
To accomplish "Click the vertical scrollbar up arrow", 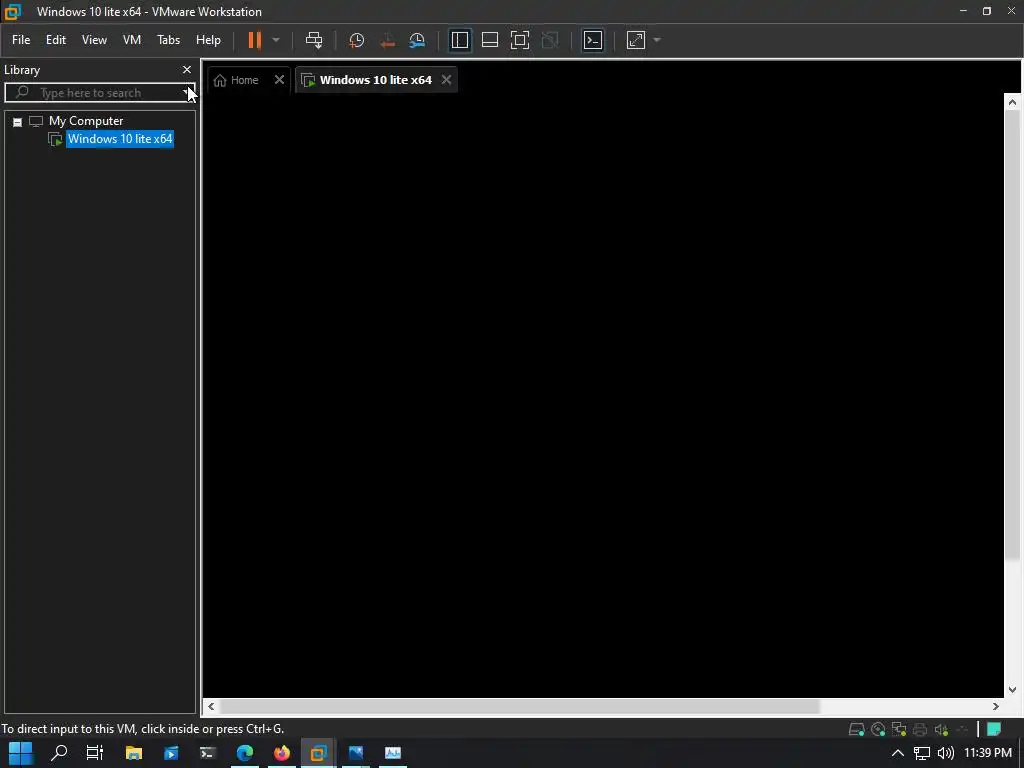I will pos(1012,102).
